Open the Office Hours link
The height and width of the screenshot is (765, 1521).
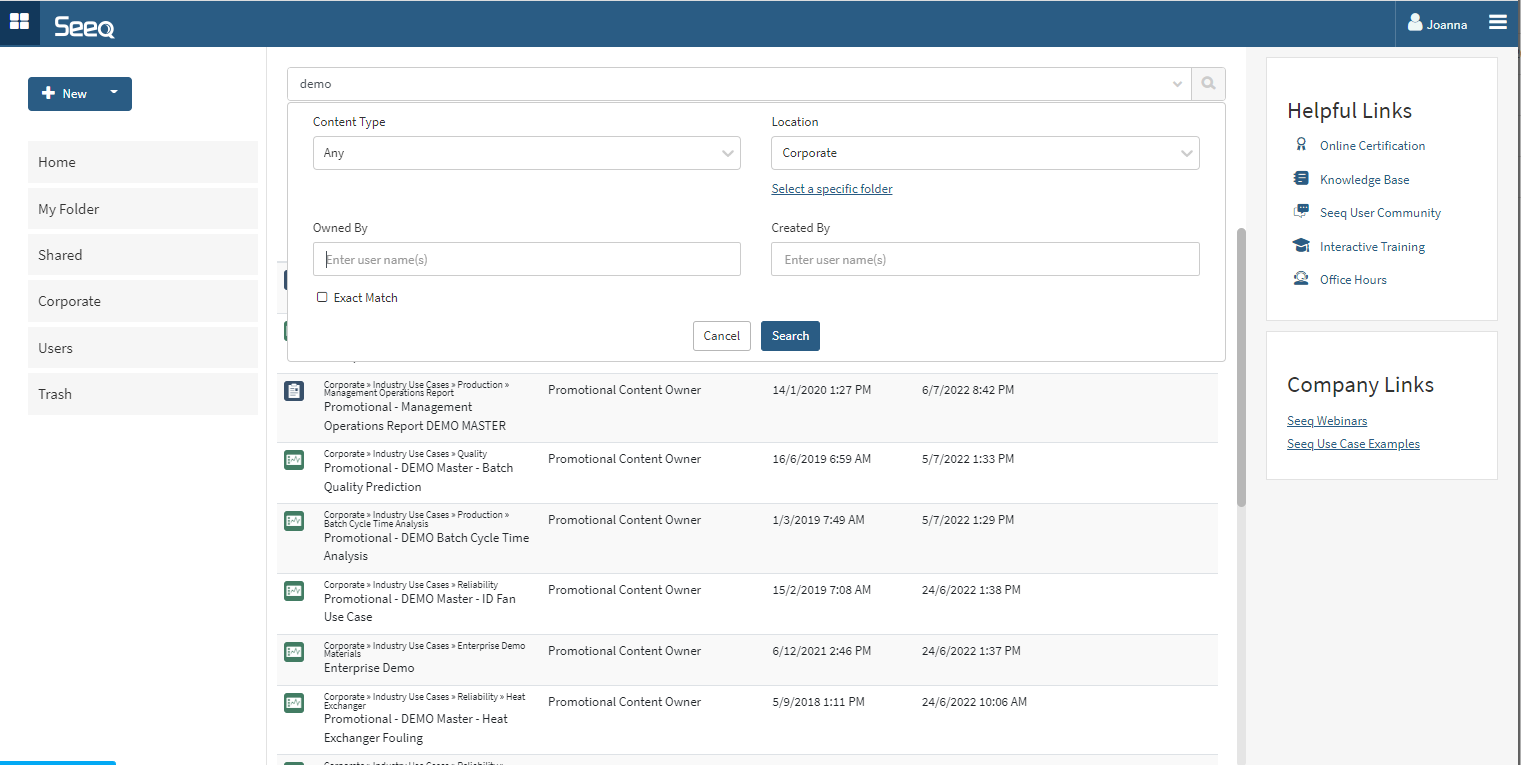(x=1353, y=280)
